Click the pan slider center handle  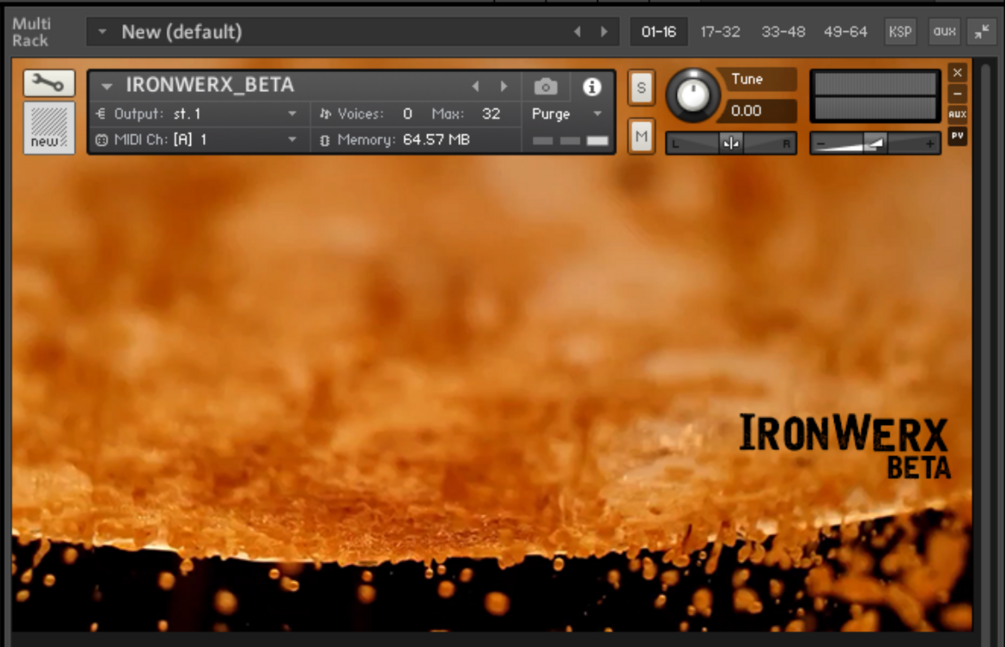point(731,144)
